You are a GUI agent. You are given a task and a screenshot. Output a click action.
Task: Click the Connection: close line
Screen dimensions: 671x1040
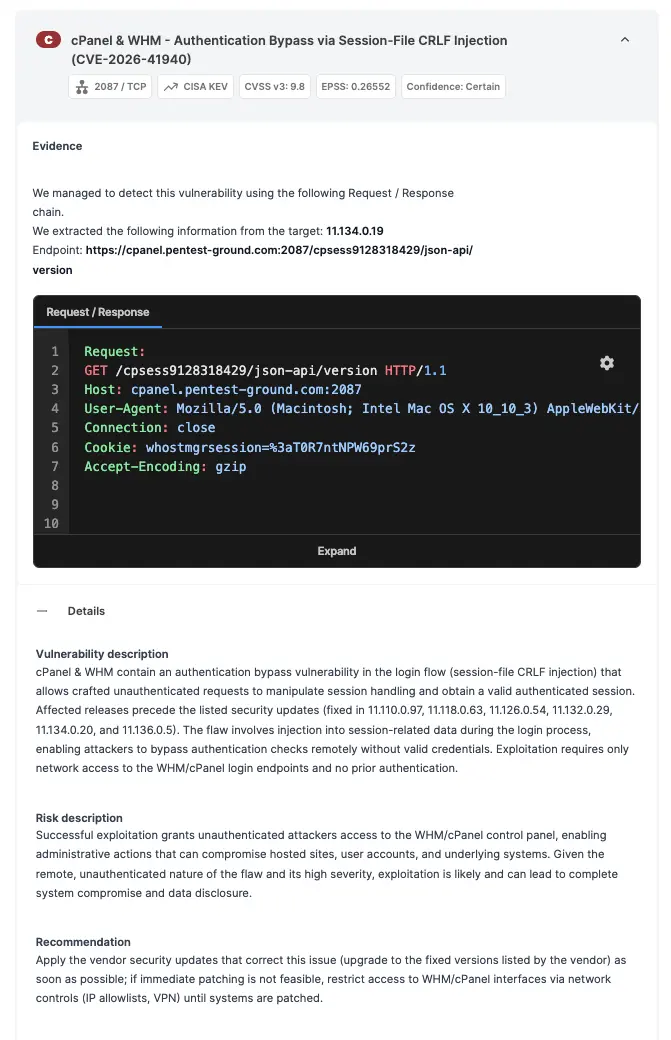click(150, 428)
